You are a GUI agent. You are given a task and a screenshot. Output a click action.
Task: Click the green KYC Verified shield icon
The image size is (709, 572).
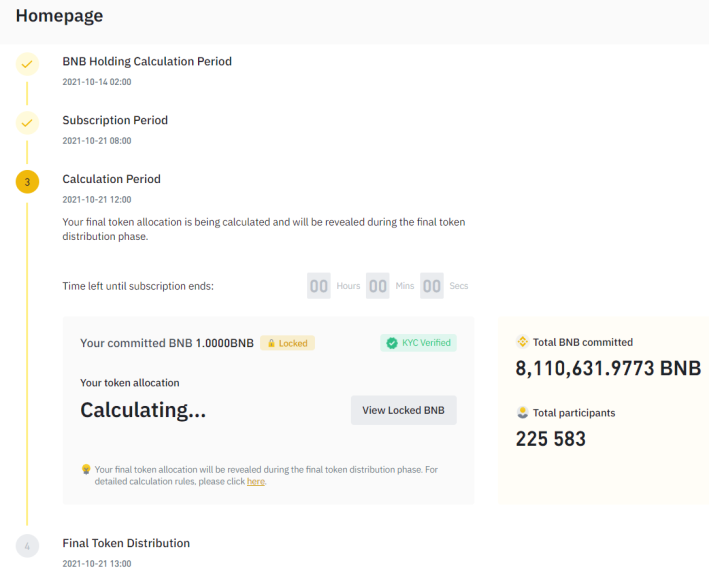coord(392,343)
